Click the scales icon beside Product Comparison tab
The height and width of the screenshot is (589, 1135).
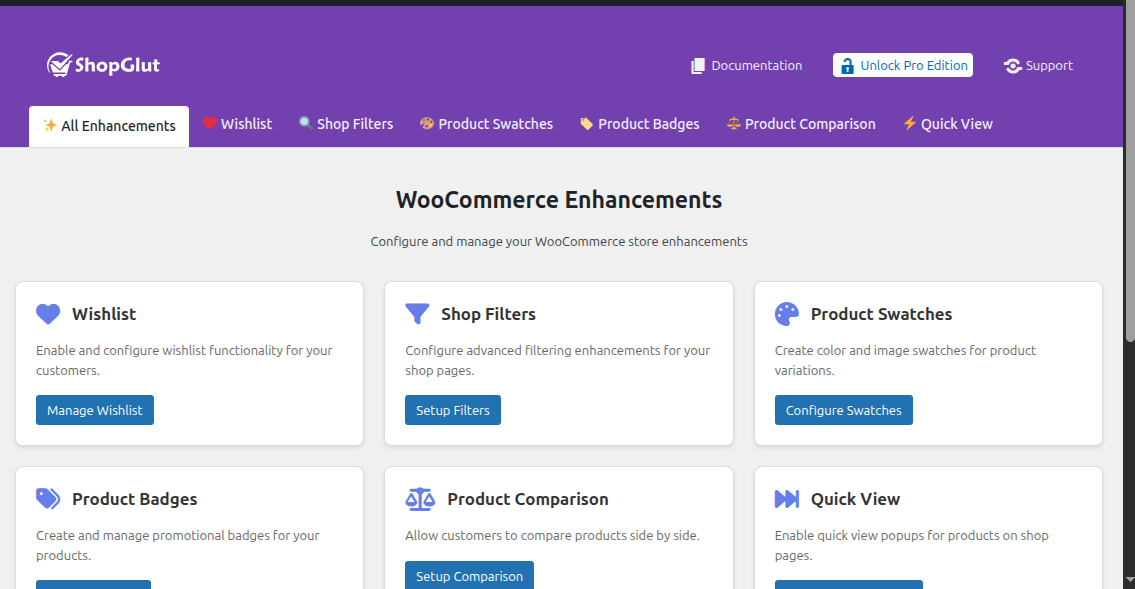click(x=734, y=123)
